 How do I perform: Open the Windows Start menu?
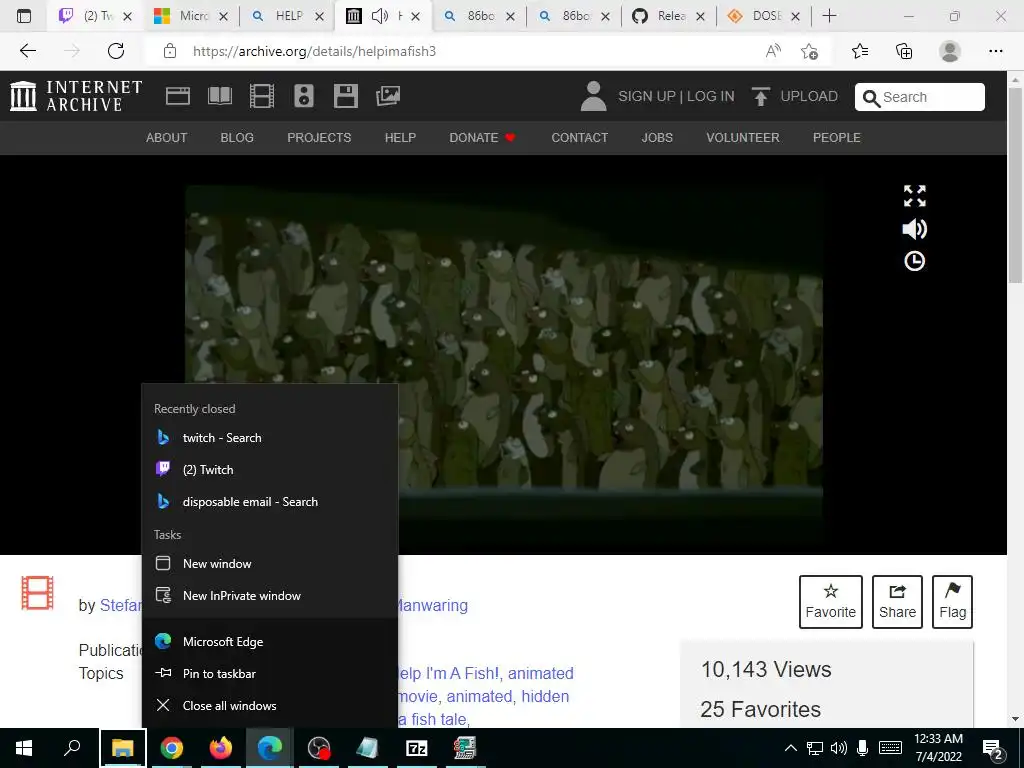pos(24,748)
